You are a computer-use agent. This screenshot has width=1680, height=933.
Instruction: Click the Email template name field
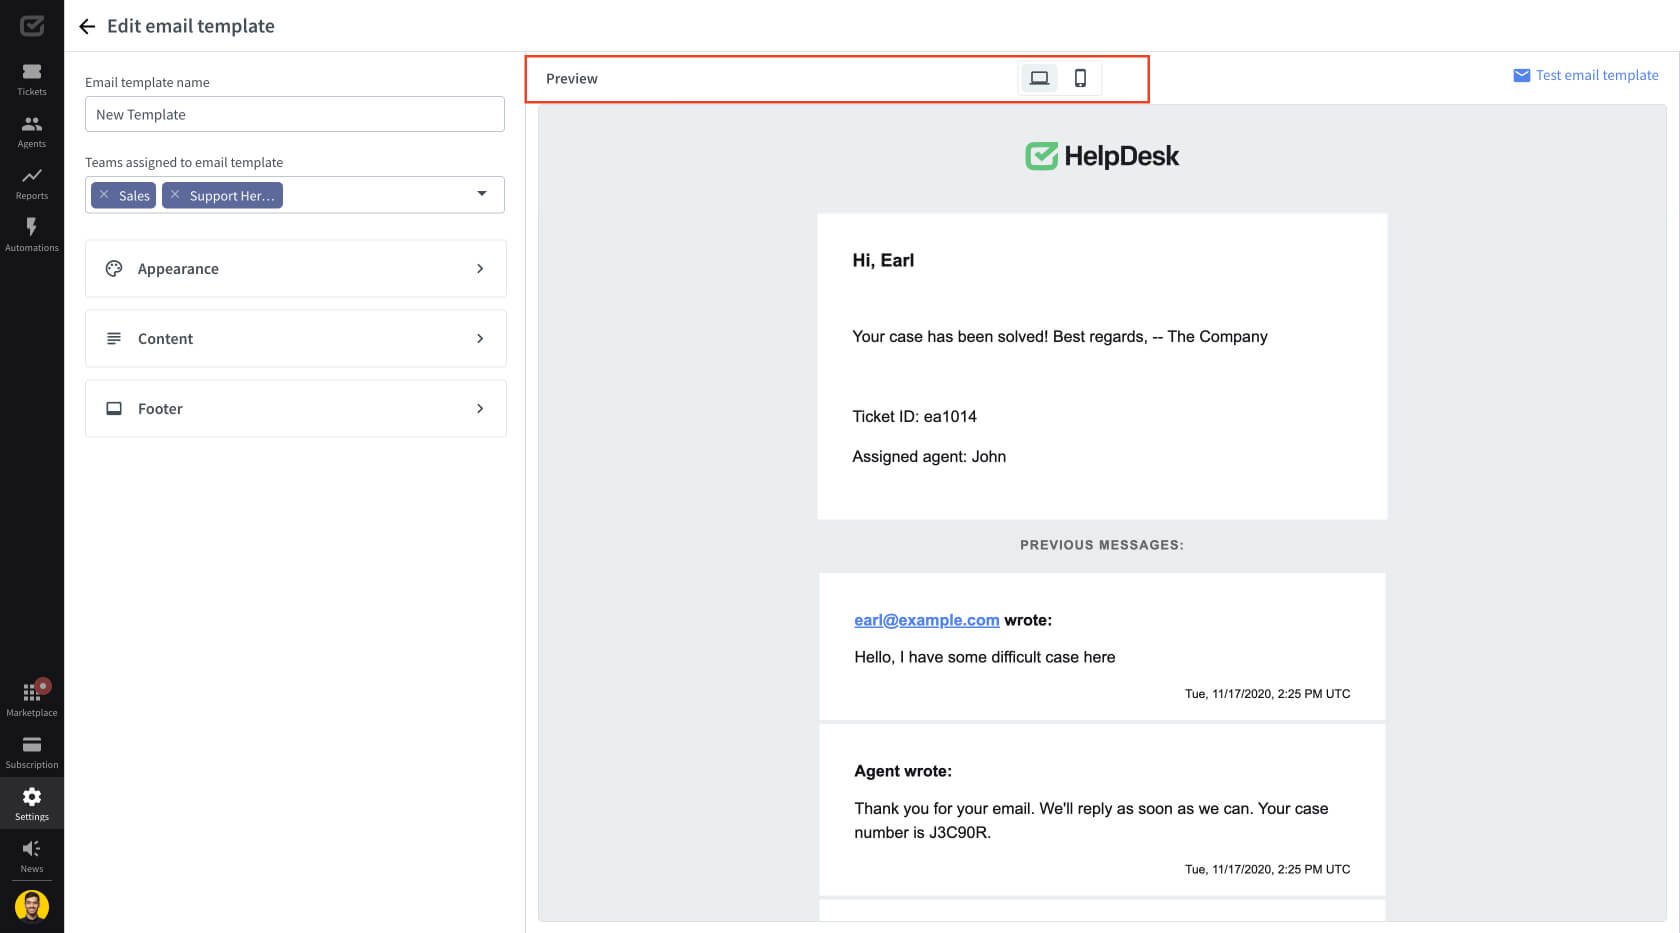(x=295, y=114)
